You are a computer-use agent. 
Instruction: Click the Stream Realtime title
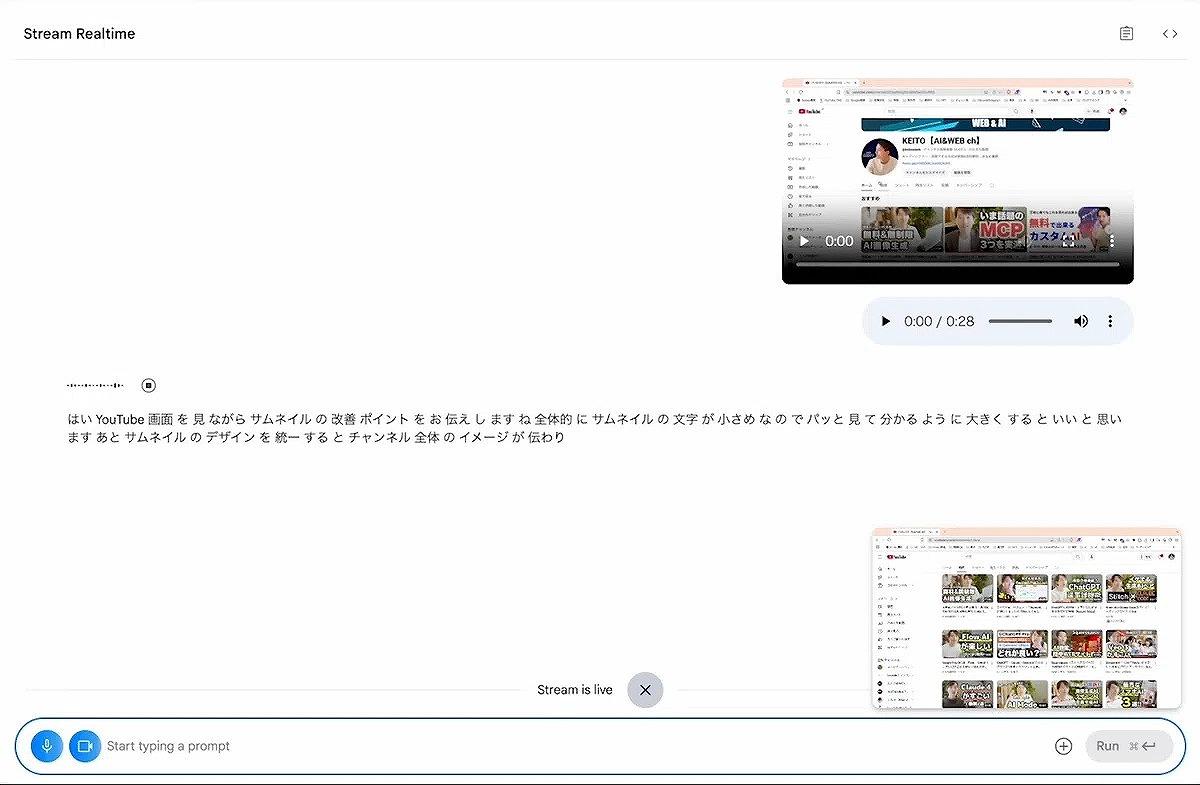[x=79, y=34]
